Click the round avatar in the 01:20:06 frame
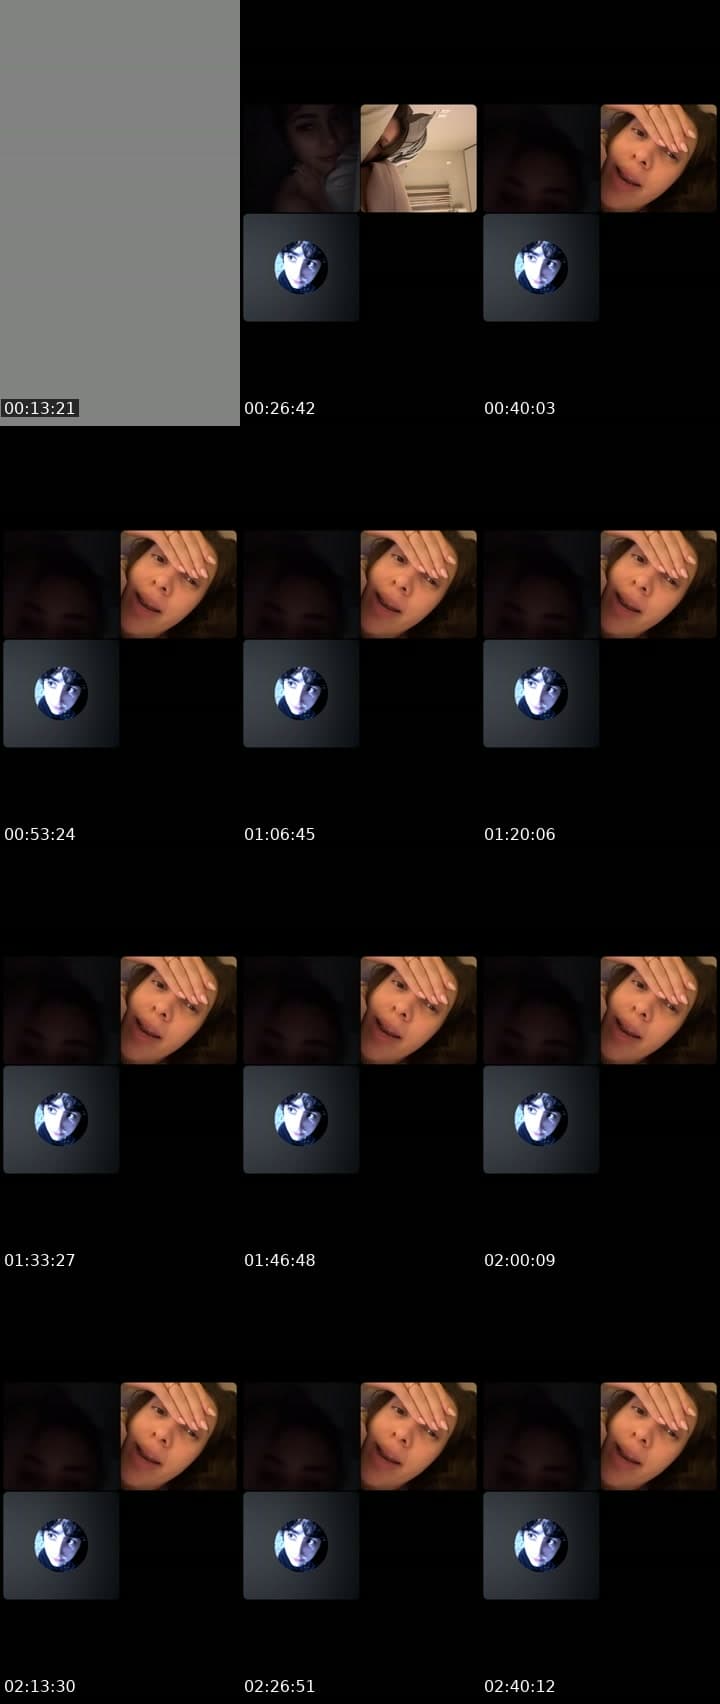Screen dimensions: 720x1704 [541, 693]
